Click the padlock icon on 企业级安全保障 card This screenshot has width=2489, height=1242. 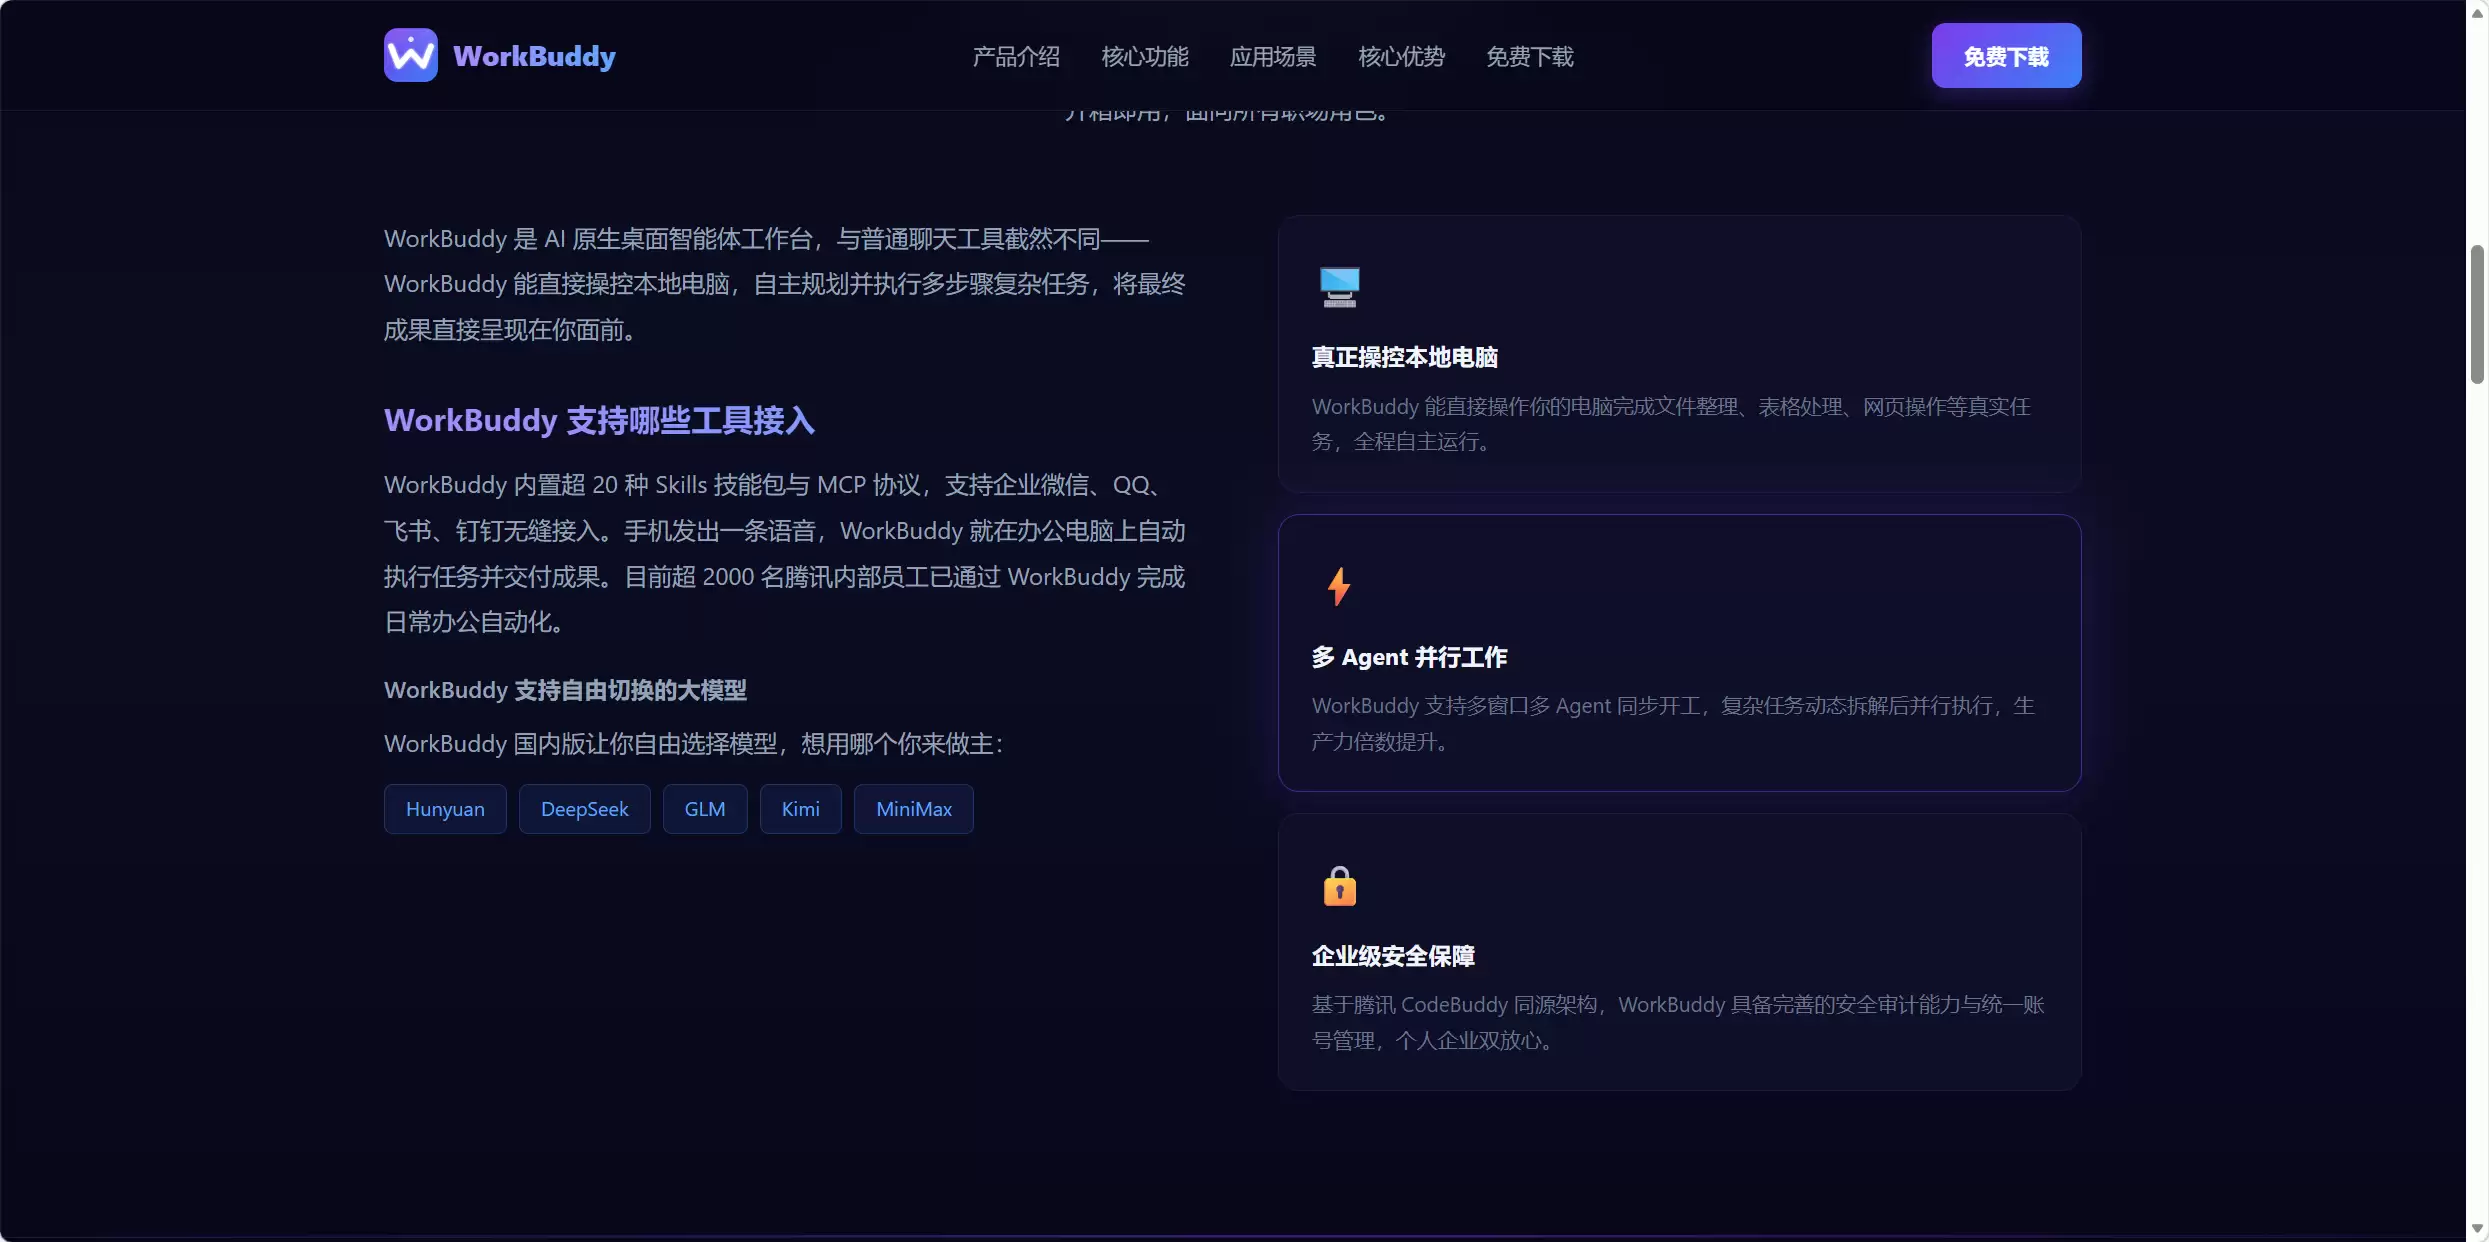coord(1340,885)
